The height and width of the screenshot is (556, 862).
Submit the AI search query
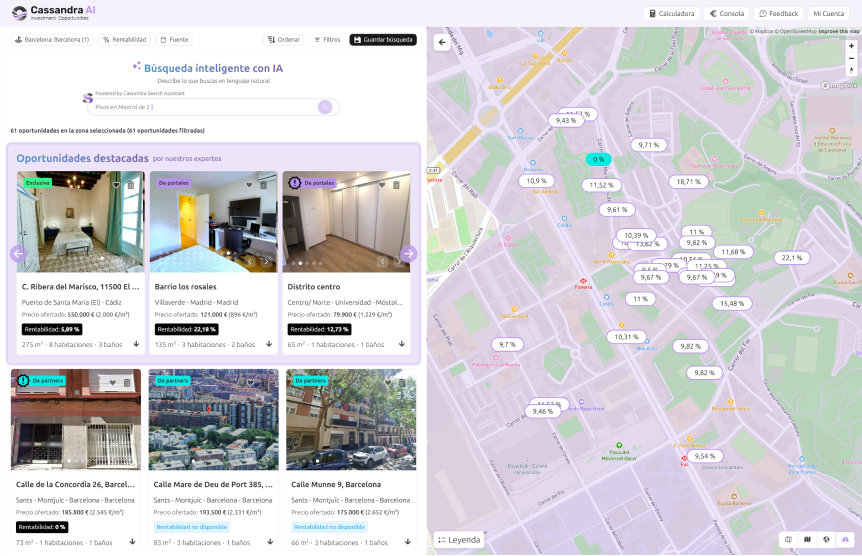click(x=325, y=107)
